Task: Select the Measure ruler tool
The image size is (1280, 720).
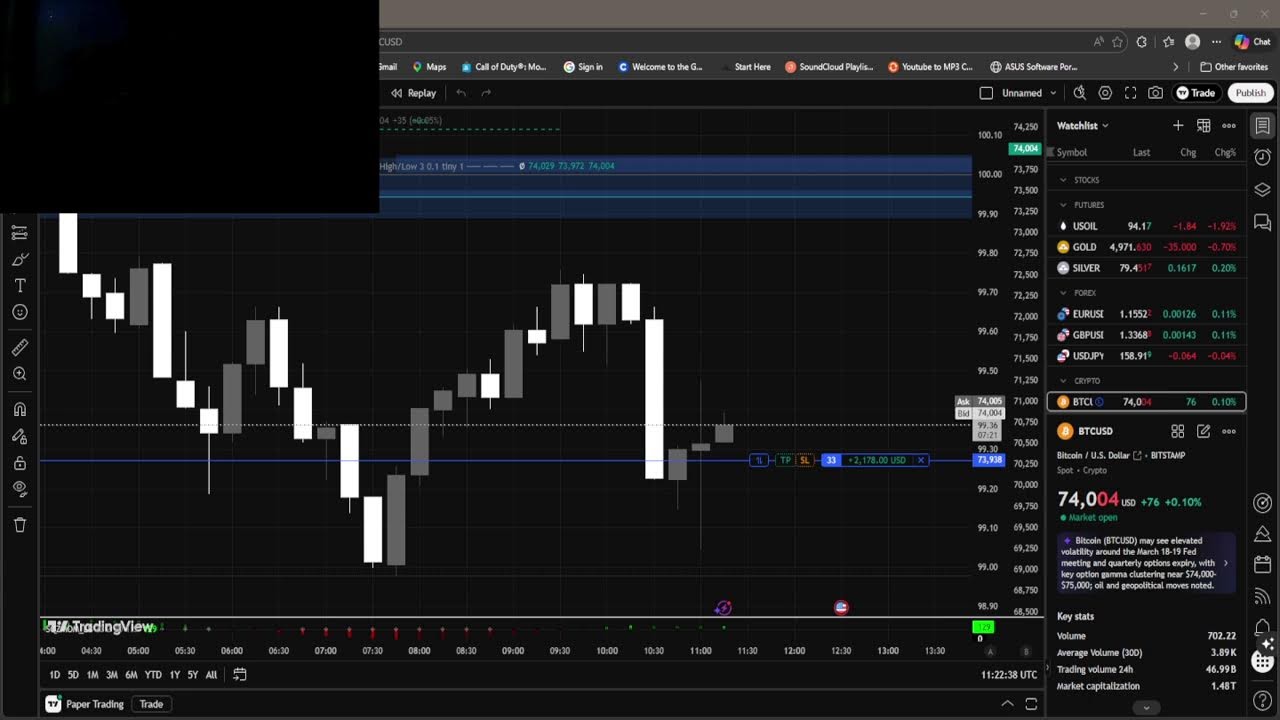Action: tap(19, 348)
